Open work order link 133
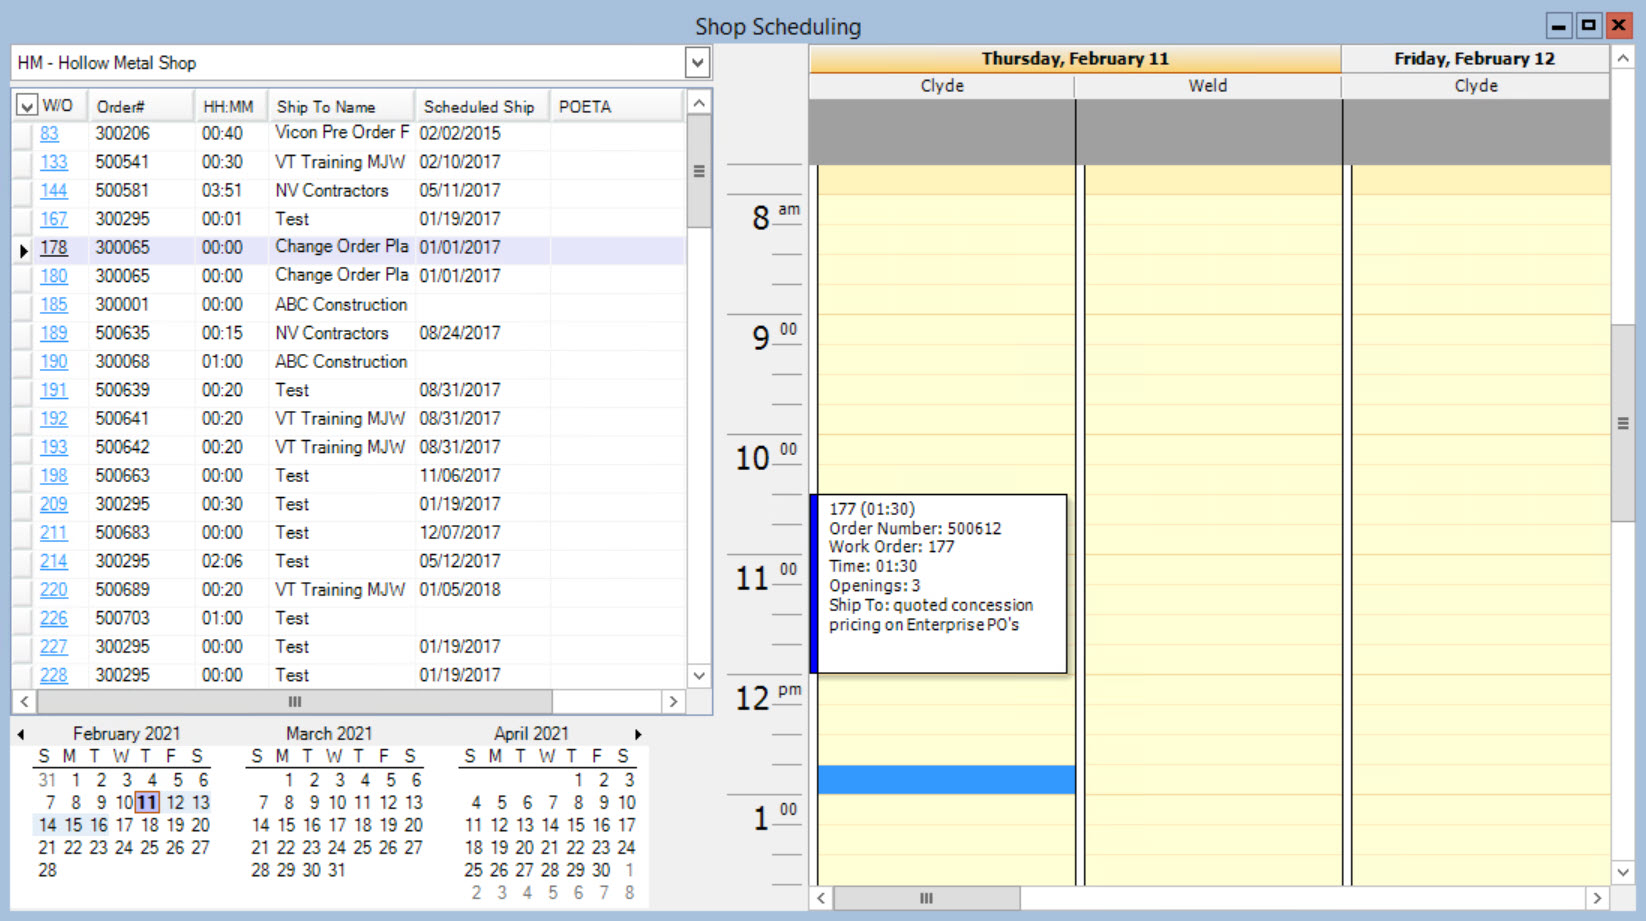The width and height of the screenshot is (1646, 921). tap(54, 162)
